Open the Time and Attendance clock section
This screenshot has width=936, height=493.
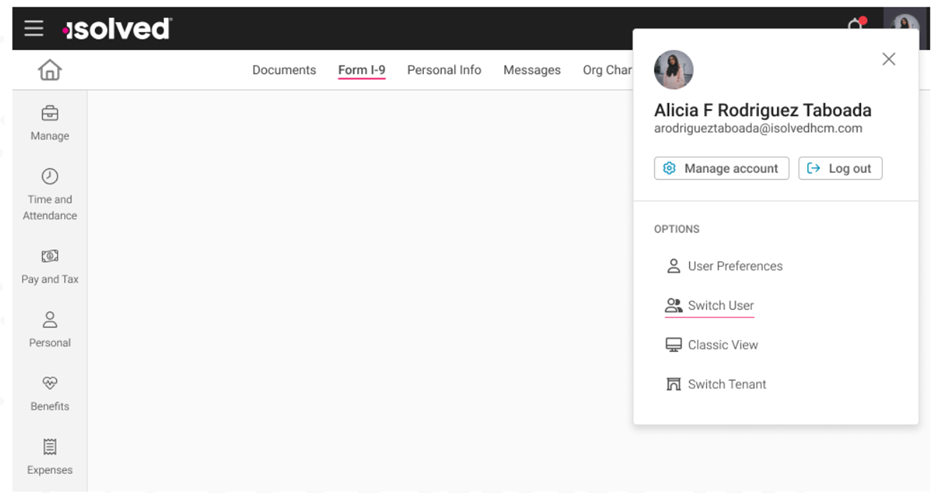(x=50, y=195)
